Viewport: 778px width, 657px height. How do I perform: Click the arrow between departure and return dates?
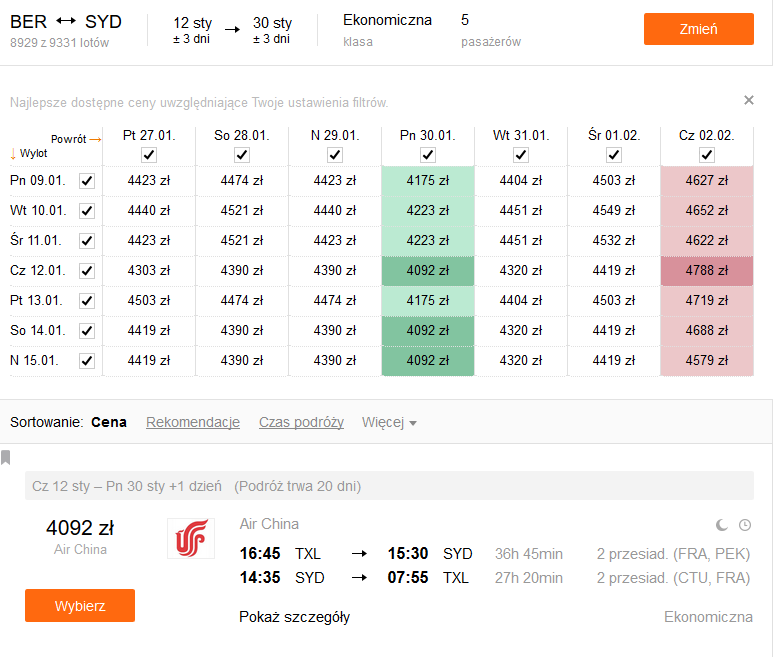click(232, 30)
